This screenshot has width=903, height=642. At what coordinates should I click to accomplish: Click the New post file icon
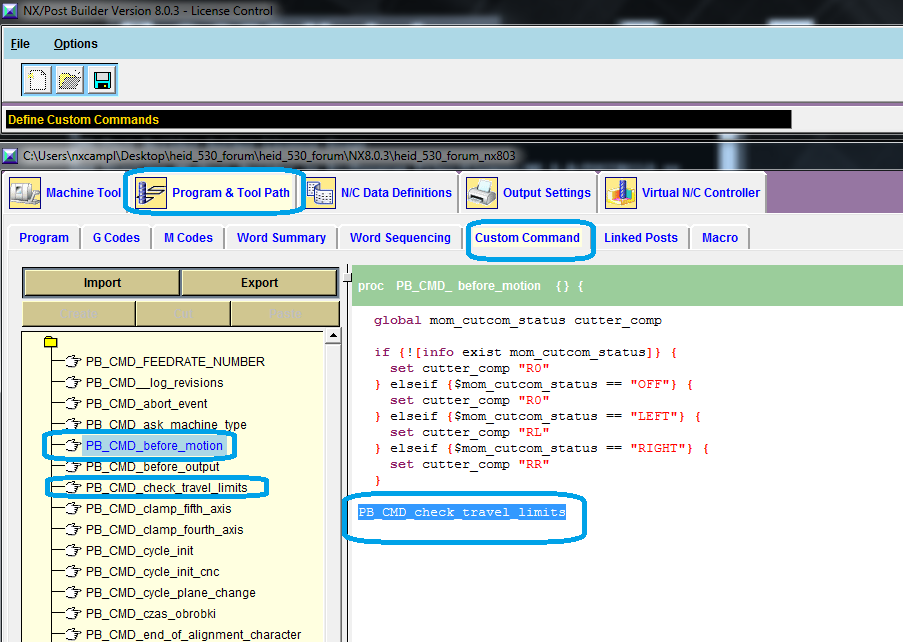tap(37, 79)
